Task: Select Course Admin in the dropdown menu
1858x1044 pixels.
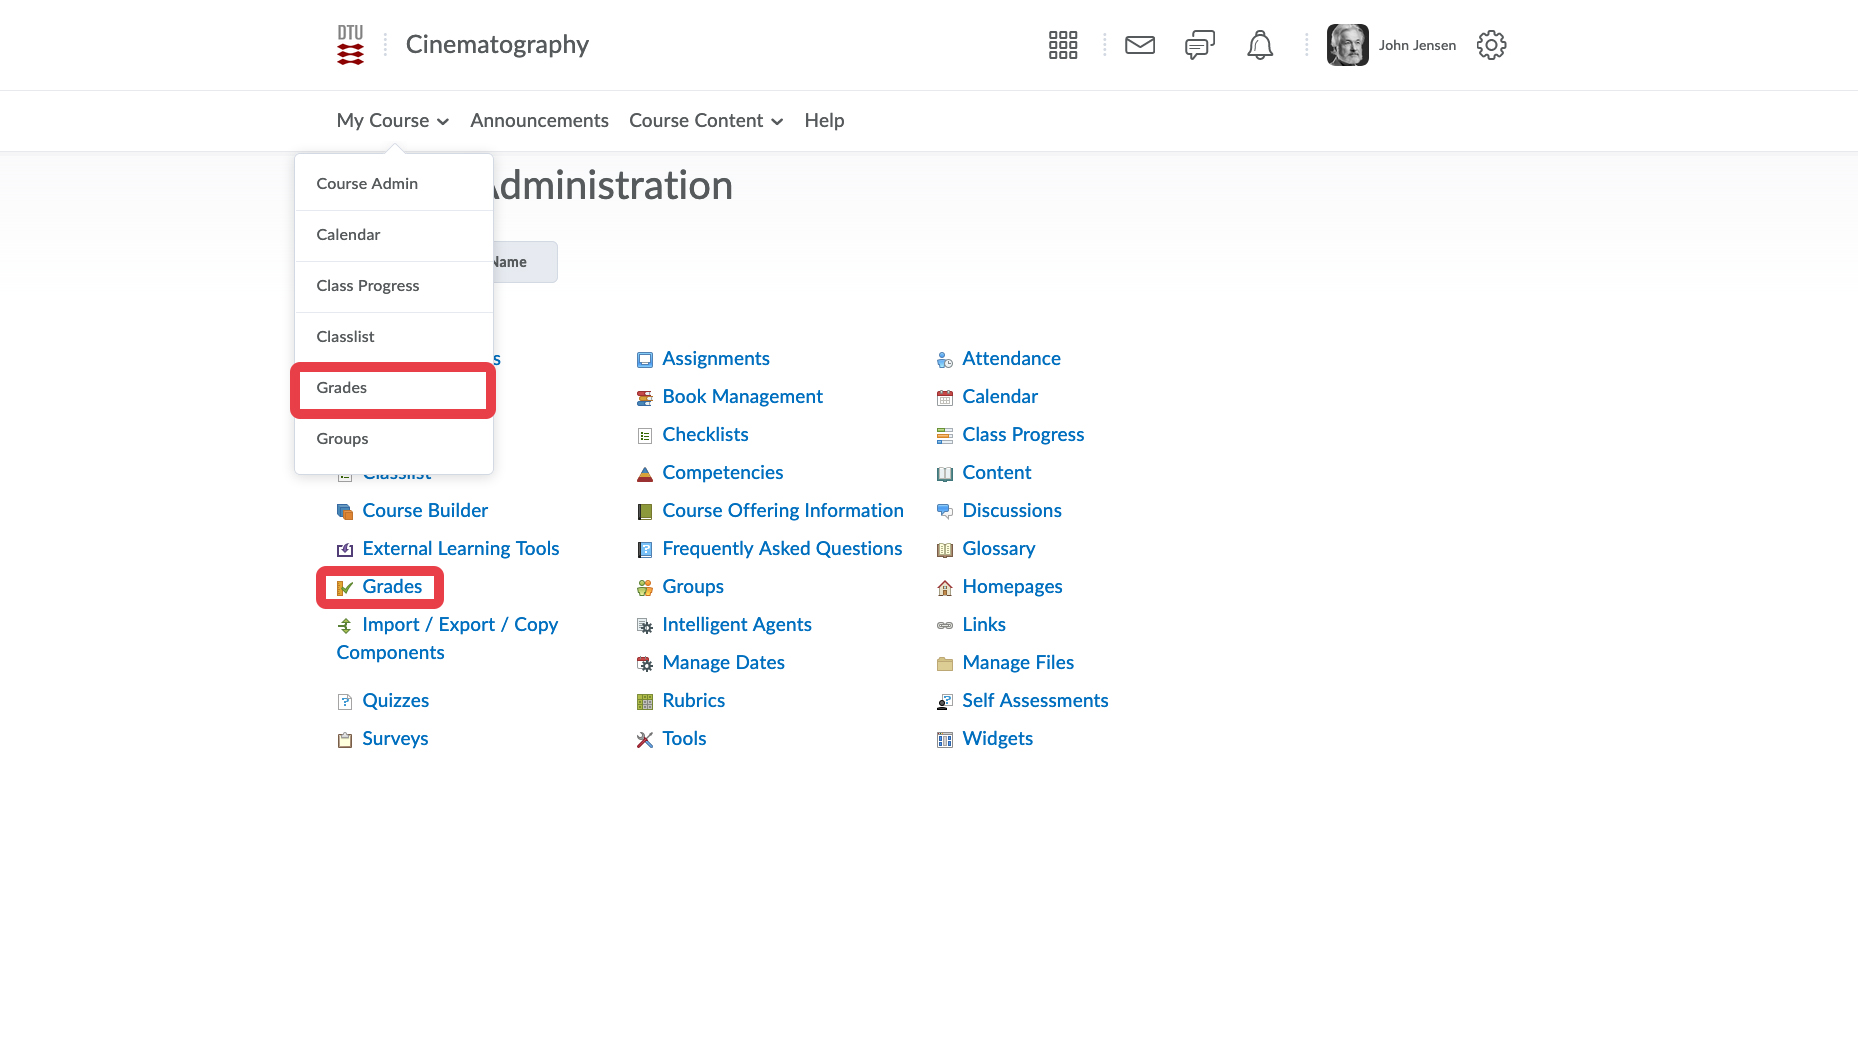Action: (367, 184)
